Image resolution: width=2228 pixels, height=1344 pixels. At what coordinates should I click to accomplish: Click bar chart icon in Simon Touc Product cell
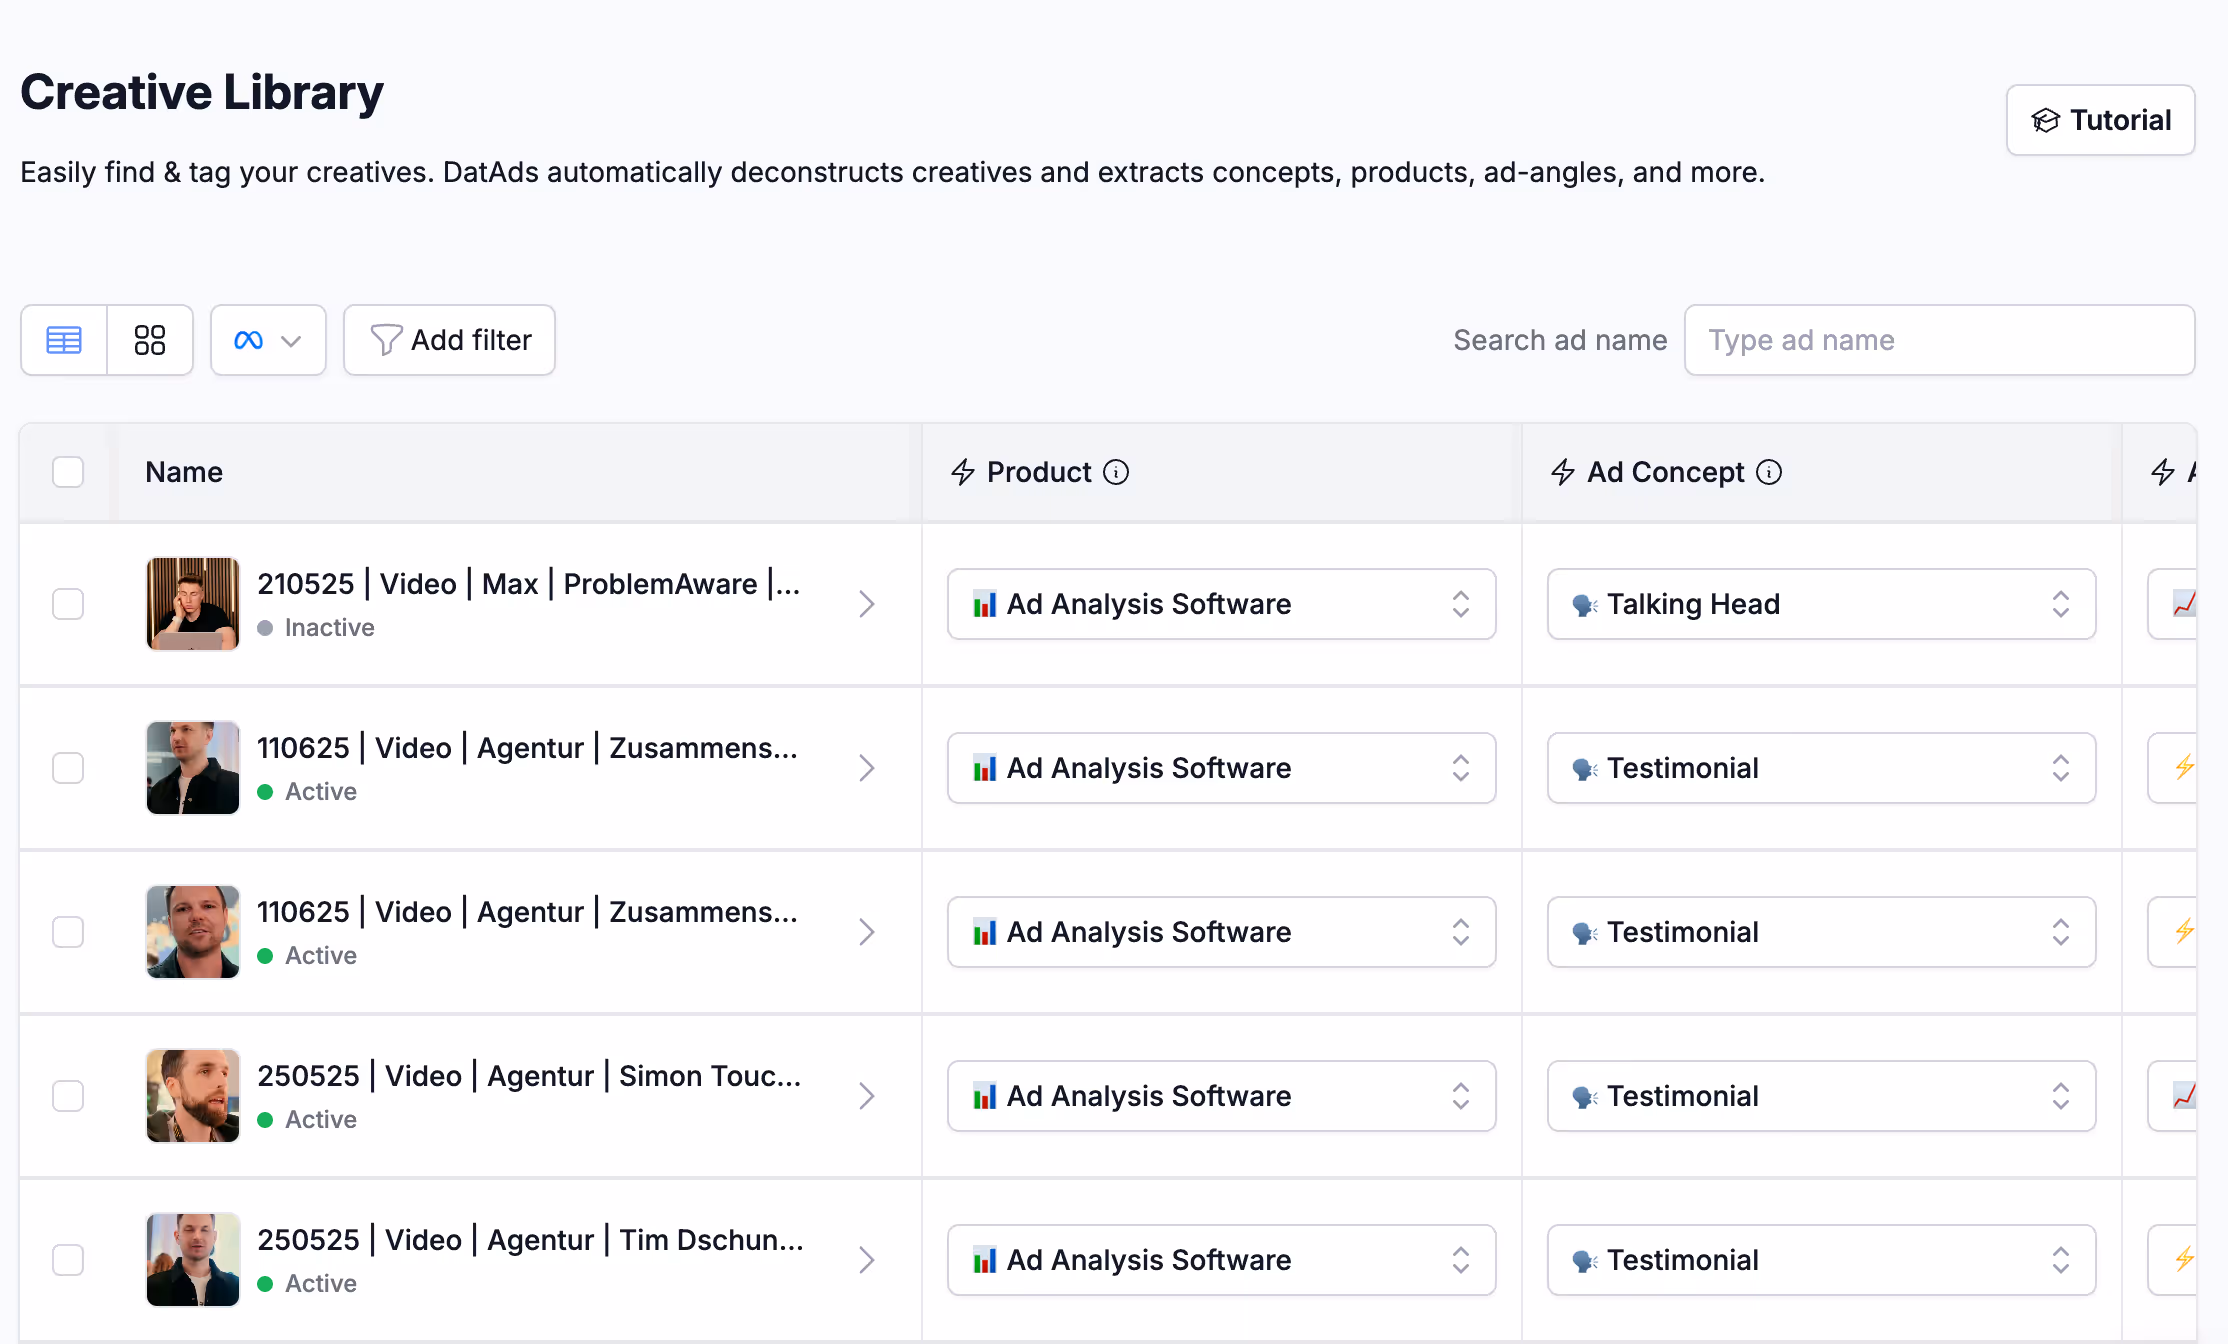click(985, 1096)
